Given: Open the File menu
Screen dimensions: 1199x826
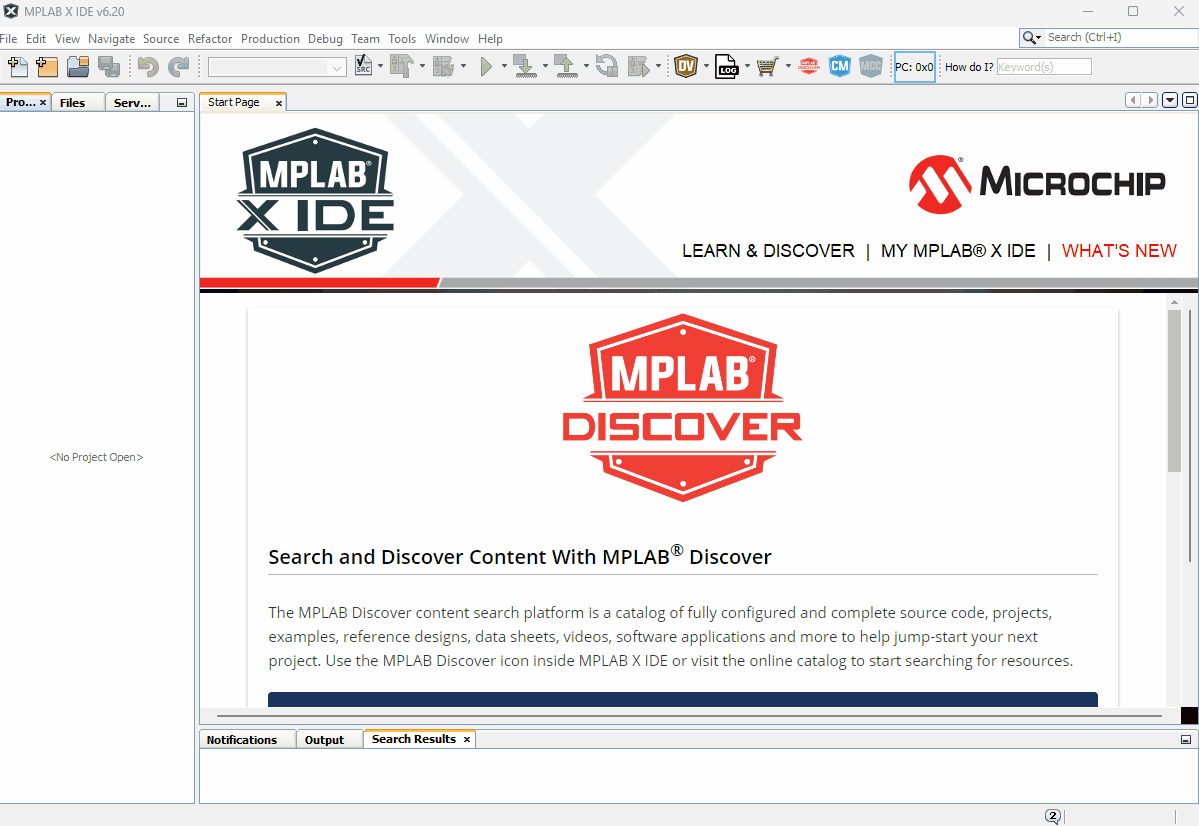Looking at the screenshot, I should coord(8,38).
